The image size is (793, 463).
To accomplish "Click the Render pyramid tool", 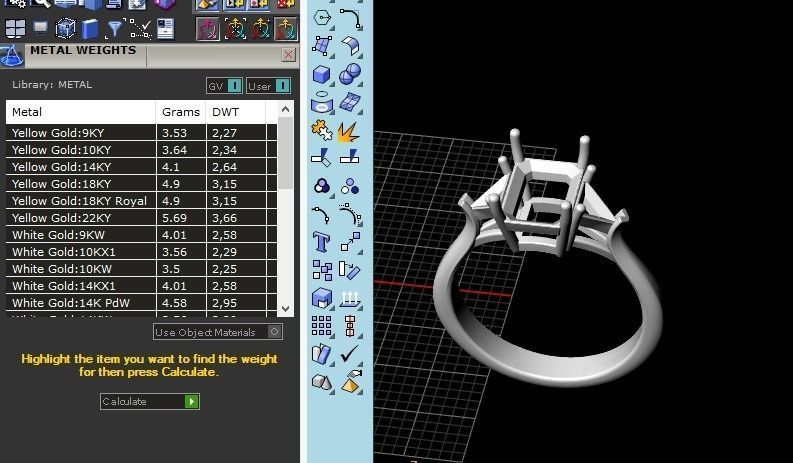I will pyautogui.click(x=350, y=383).
